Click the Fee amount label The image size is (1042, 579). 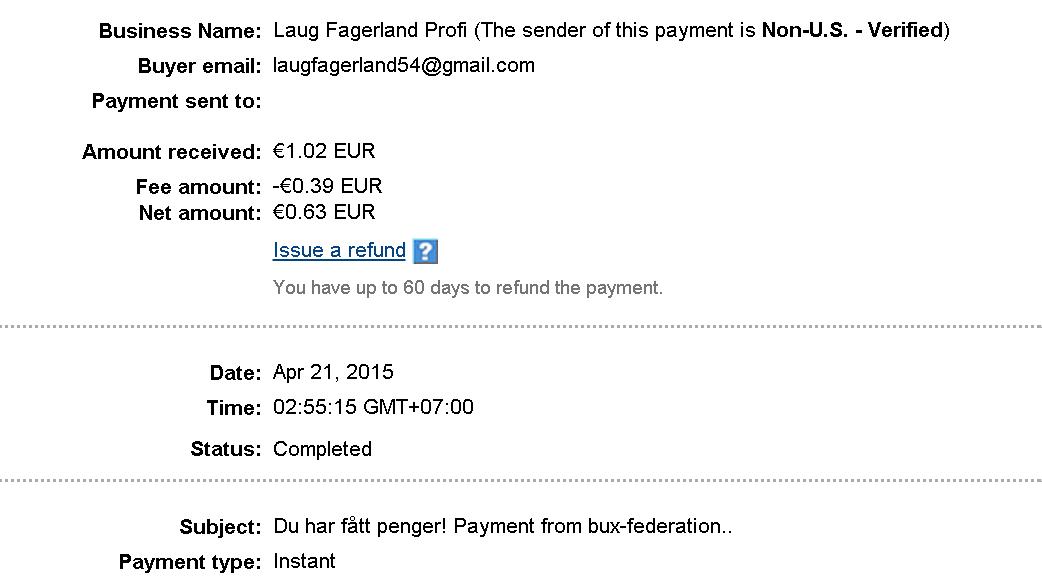tap(198, 187)
